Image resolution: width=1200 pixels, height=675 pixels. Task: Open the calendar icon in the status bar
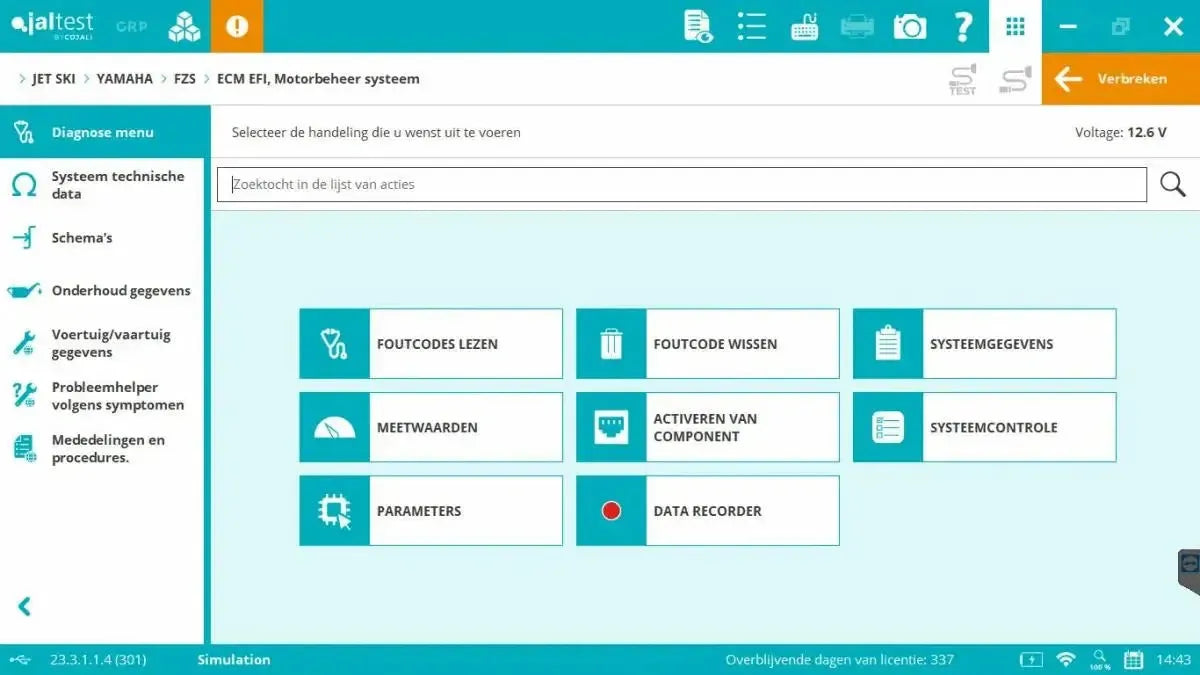(1133, 659)
